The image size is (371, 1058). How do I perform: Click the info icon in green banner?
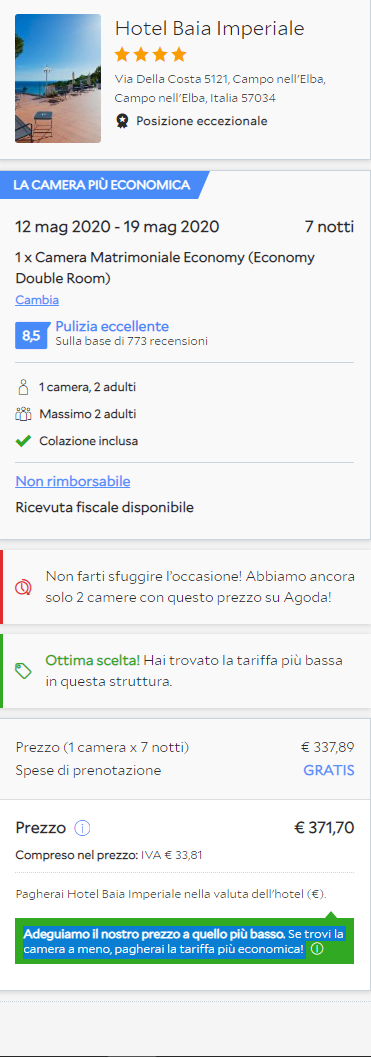click(x=317, y=949)
